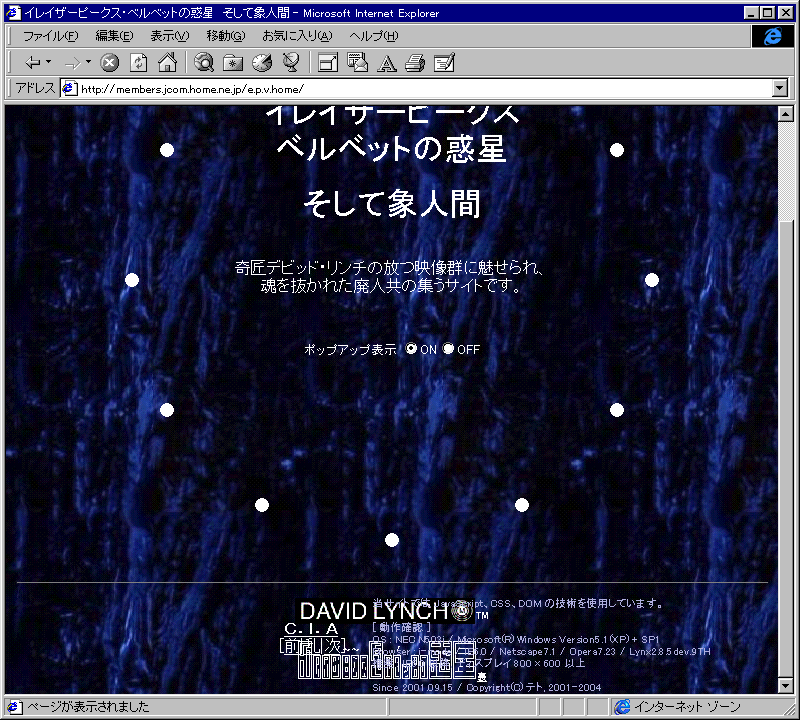Click the DAVID LYNCH banner link
Image resolution: width=800 pixels, height=720 pixels.
click(x=385, y=611)
